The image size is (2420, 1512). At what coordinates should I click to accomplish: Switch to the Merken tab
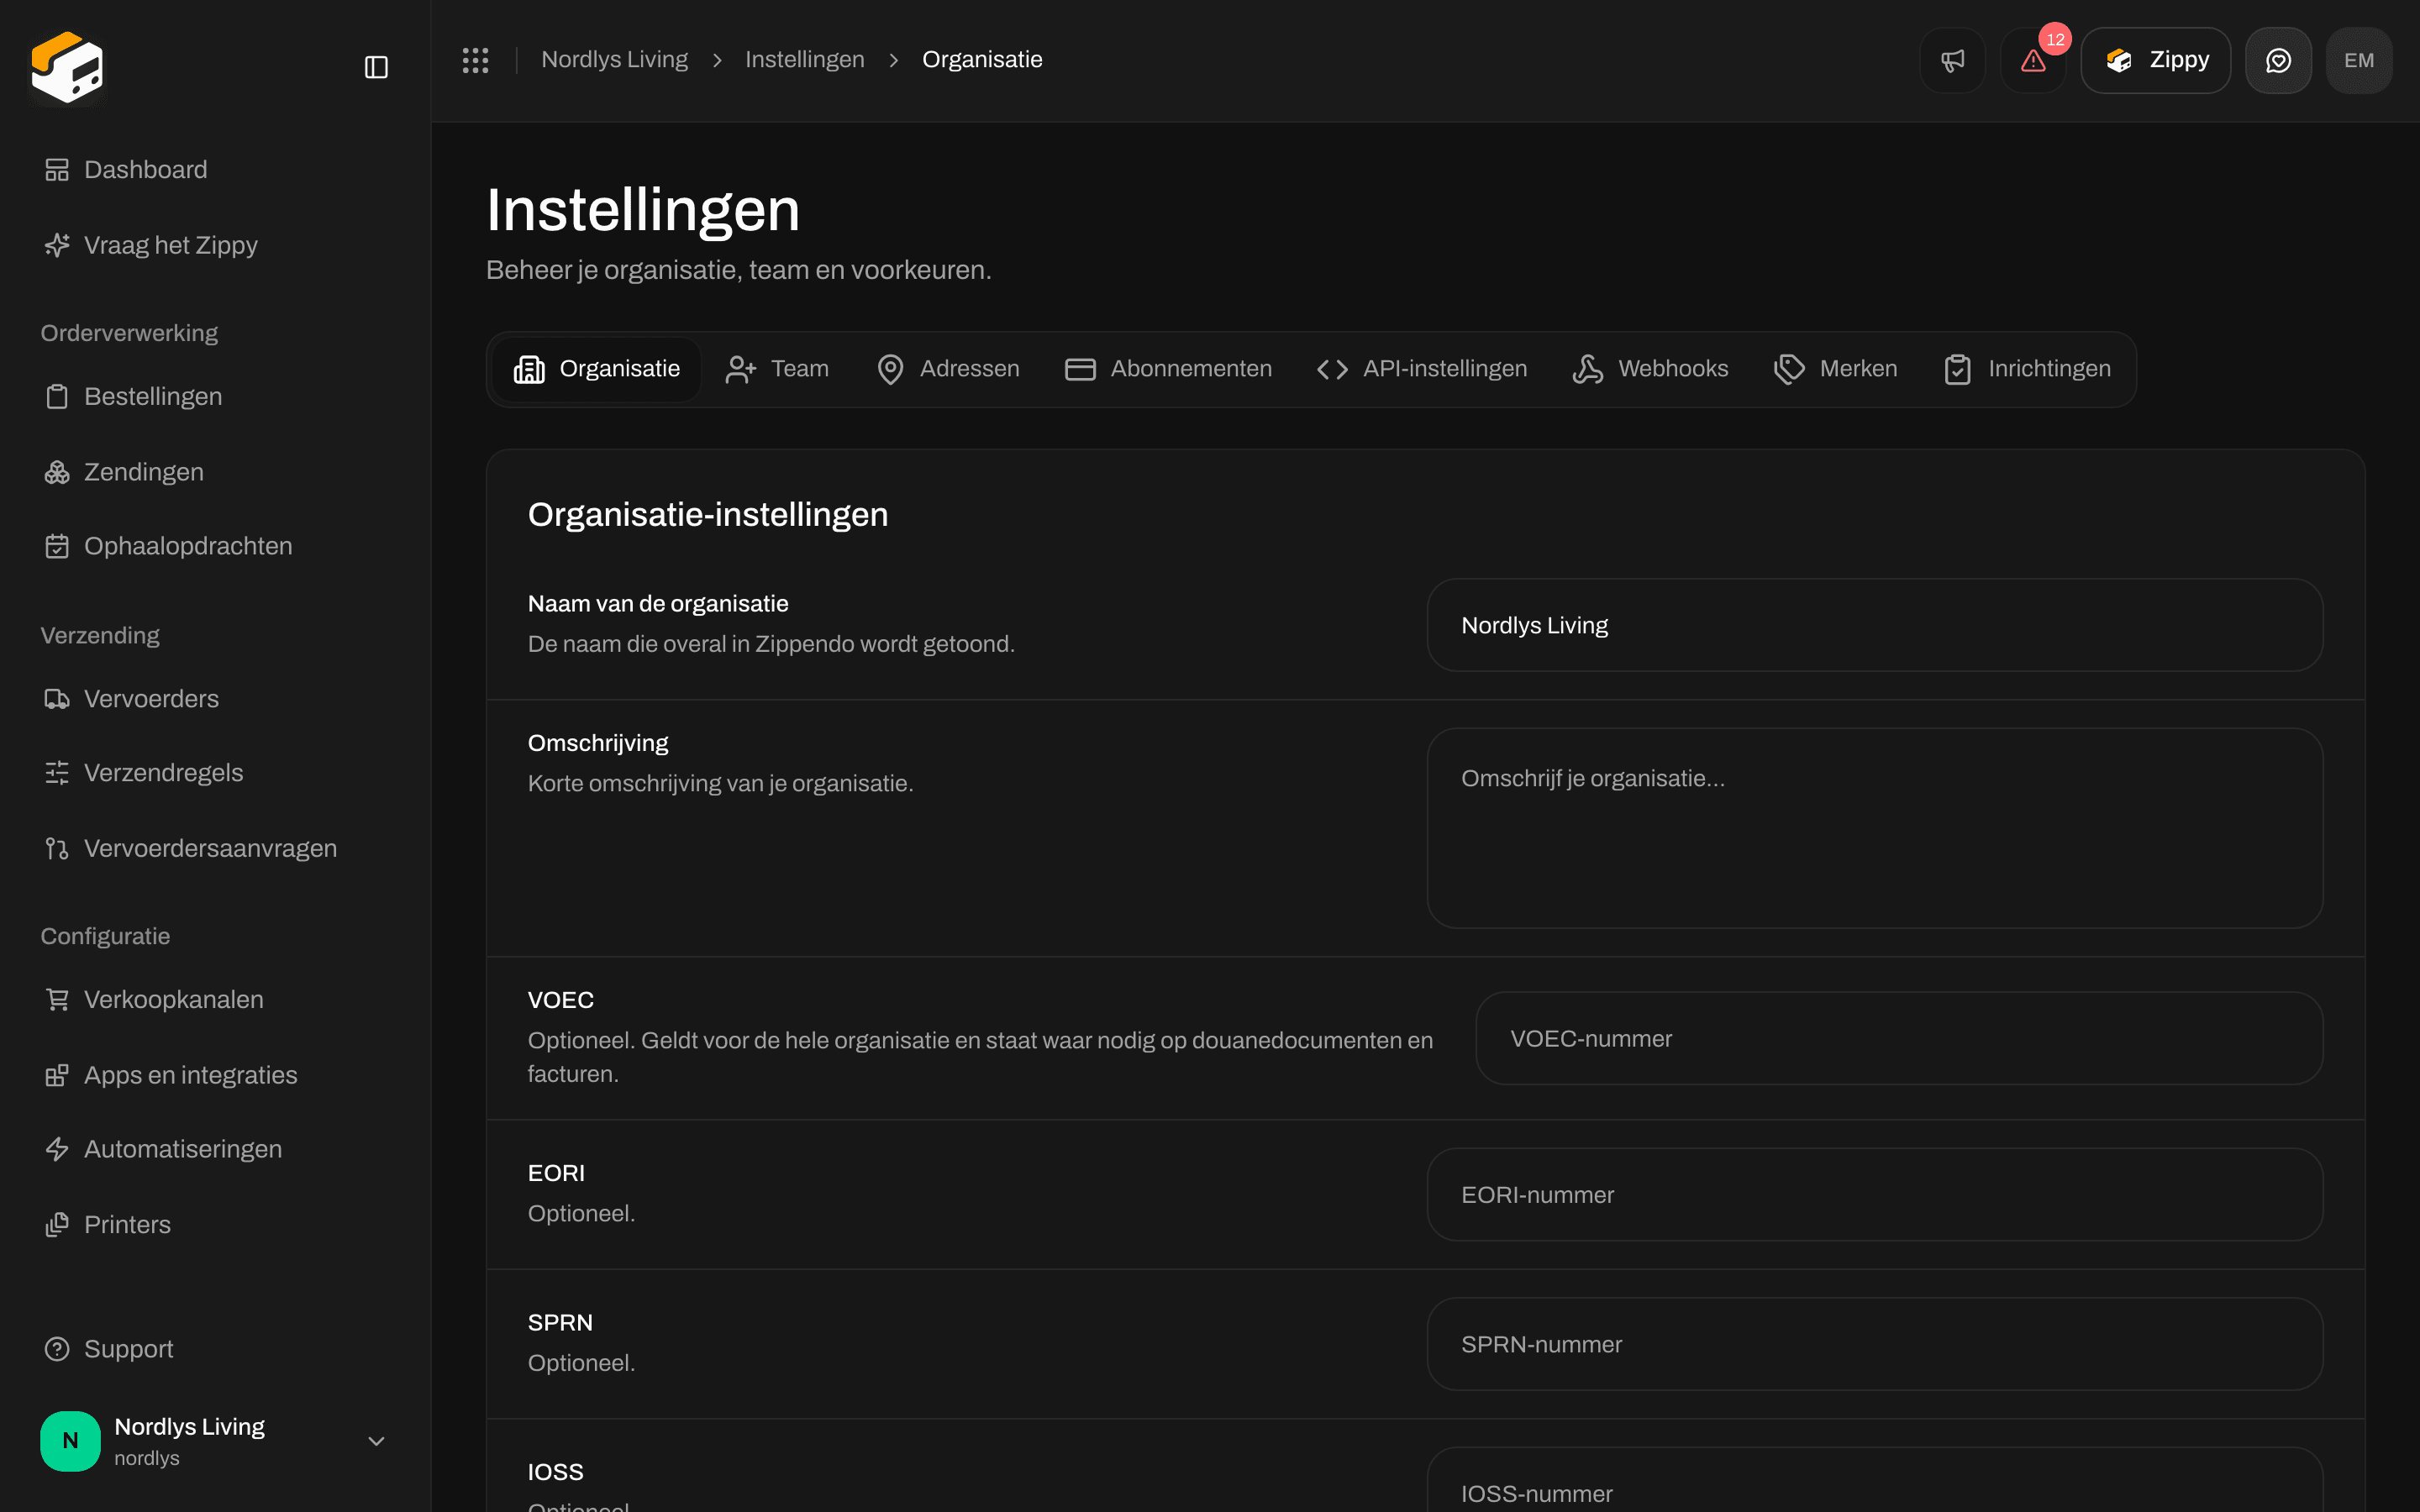pos(1835,369)
